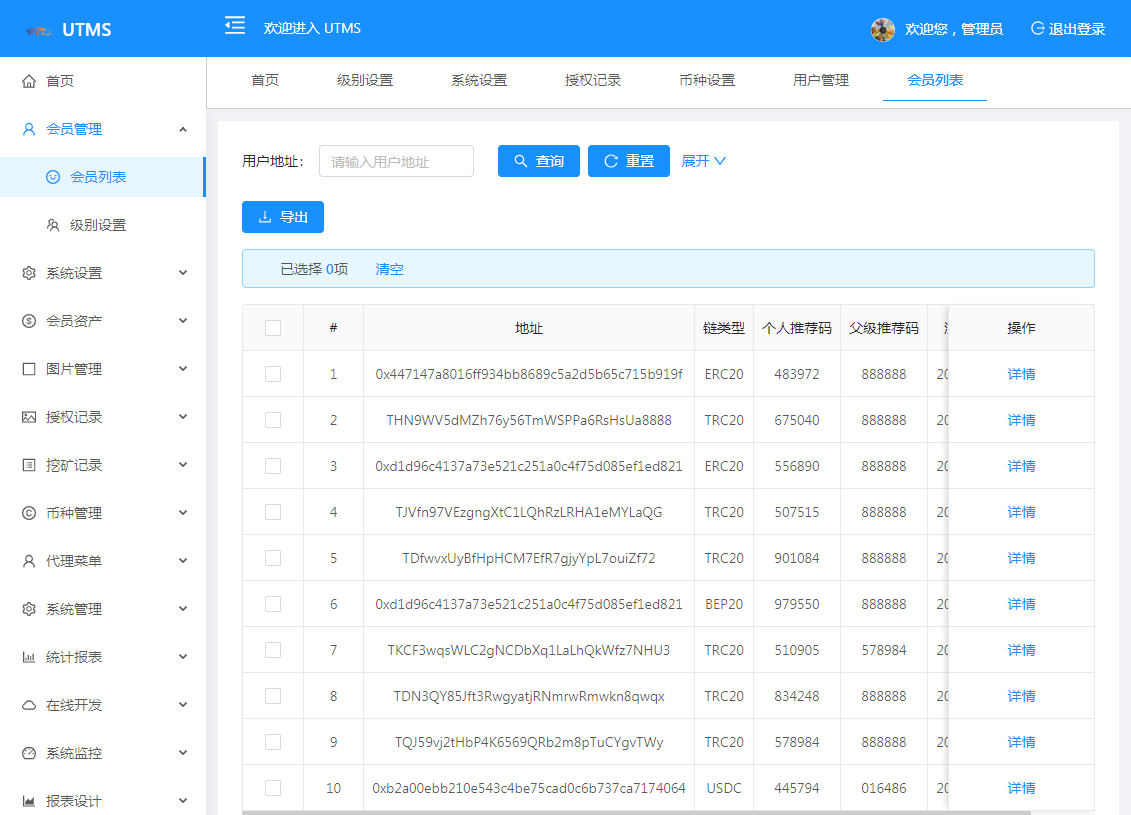Click address cell TJVfn97VEzgngXtC1LQhRzLRHA1eMYLaQG

pyautogui.click(x=529, y=512)
